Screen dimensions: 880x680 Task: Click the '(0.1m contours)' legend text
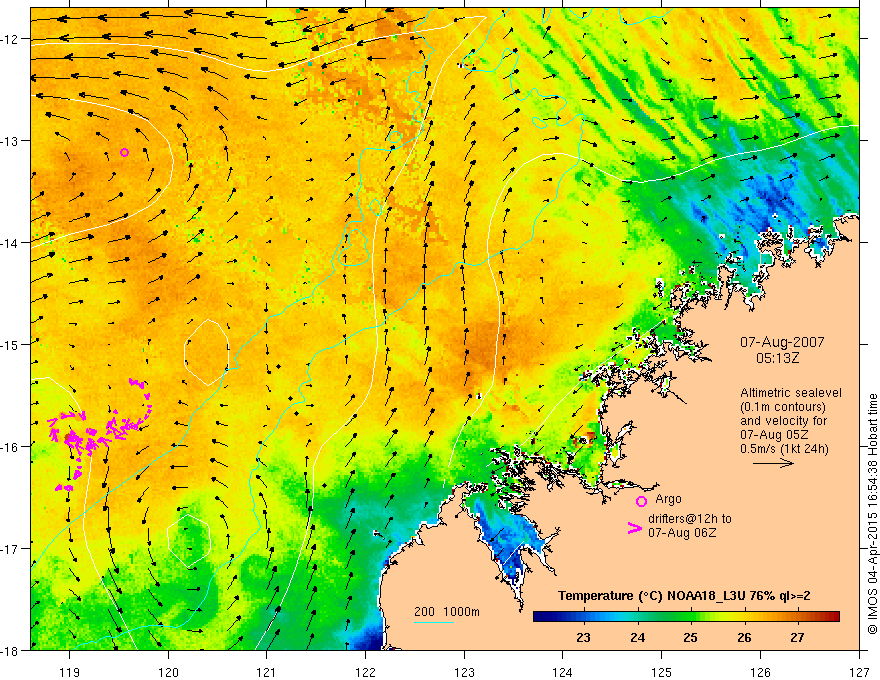point(783,407)
